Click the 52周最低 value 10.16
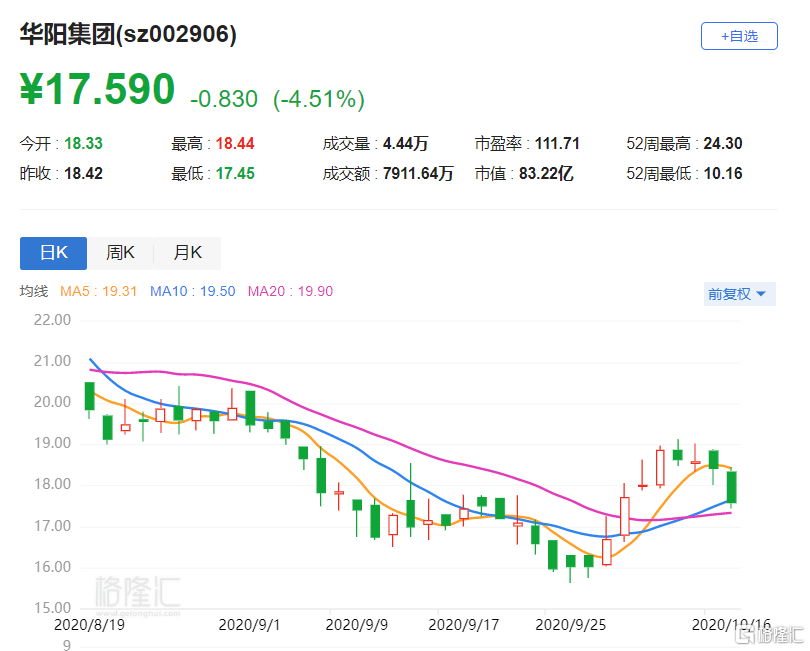Image resolution: width=810 pixels, height=651 pixels. point(723,173)
